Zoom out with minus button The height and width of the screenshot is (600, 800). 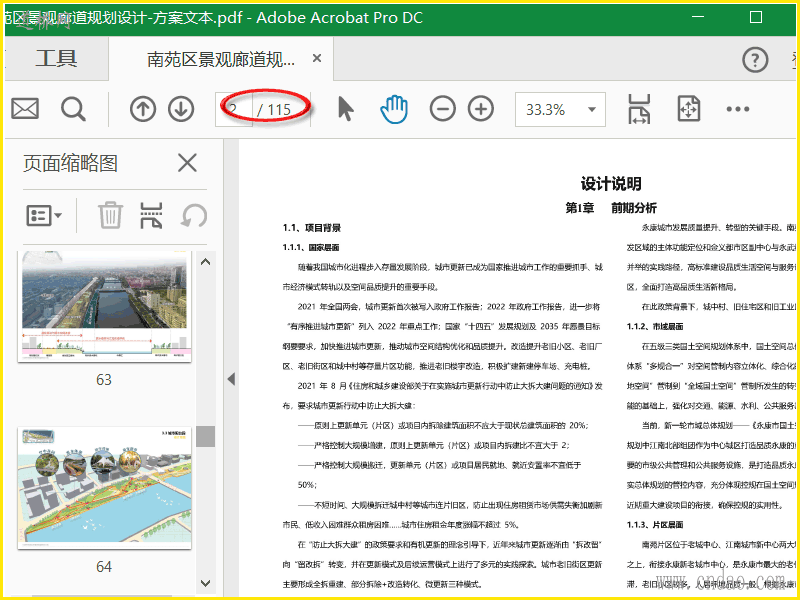coord(442,109)
